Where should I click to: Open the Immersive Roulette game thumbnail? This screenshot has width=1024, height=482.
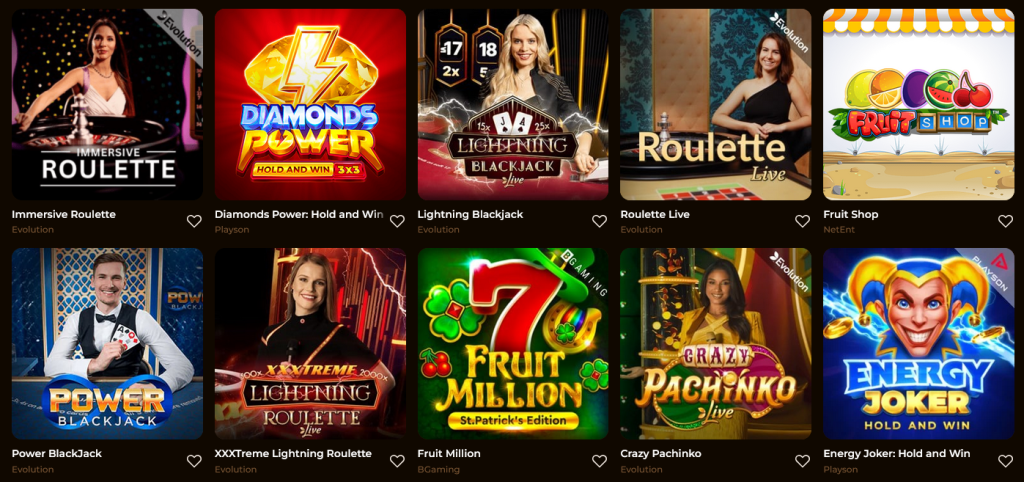pyautogui.click(x=107, y=104)
